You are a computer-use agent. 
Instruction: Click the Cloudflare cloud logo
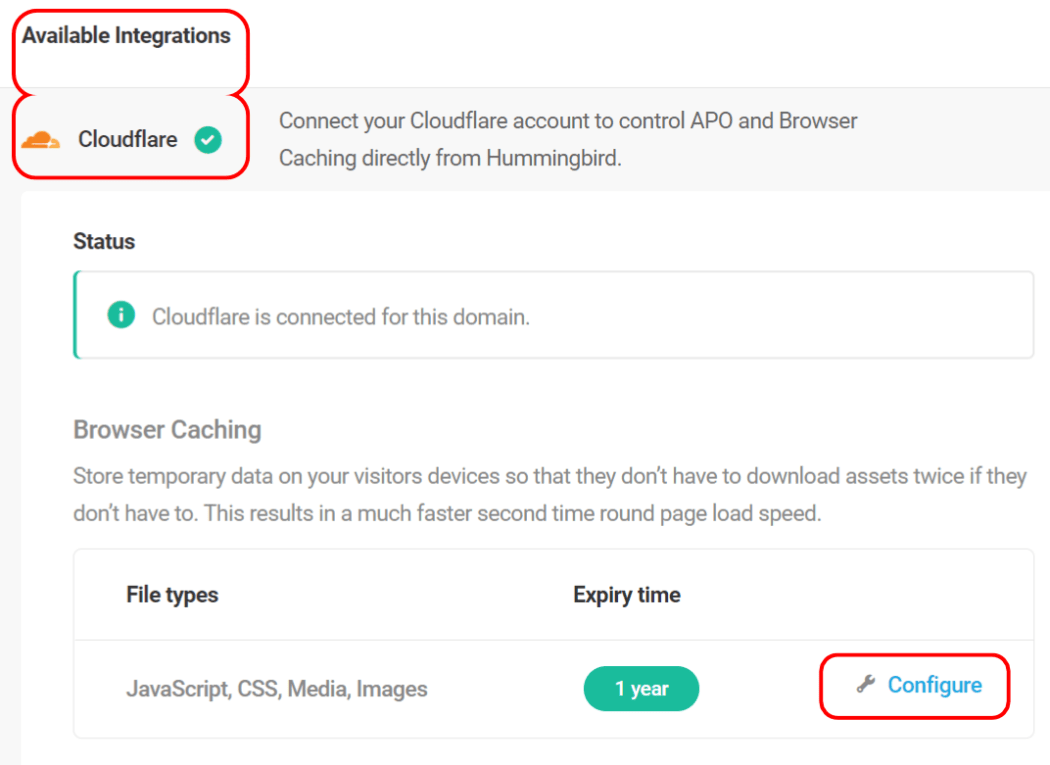point(40,139)
